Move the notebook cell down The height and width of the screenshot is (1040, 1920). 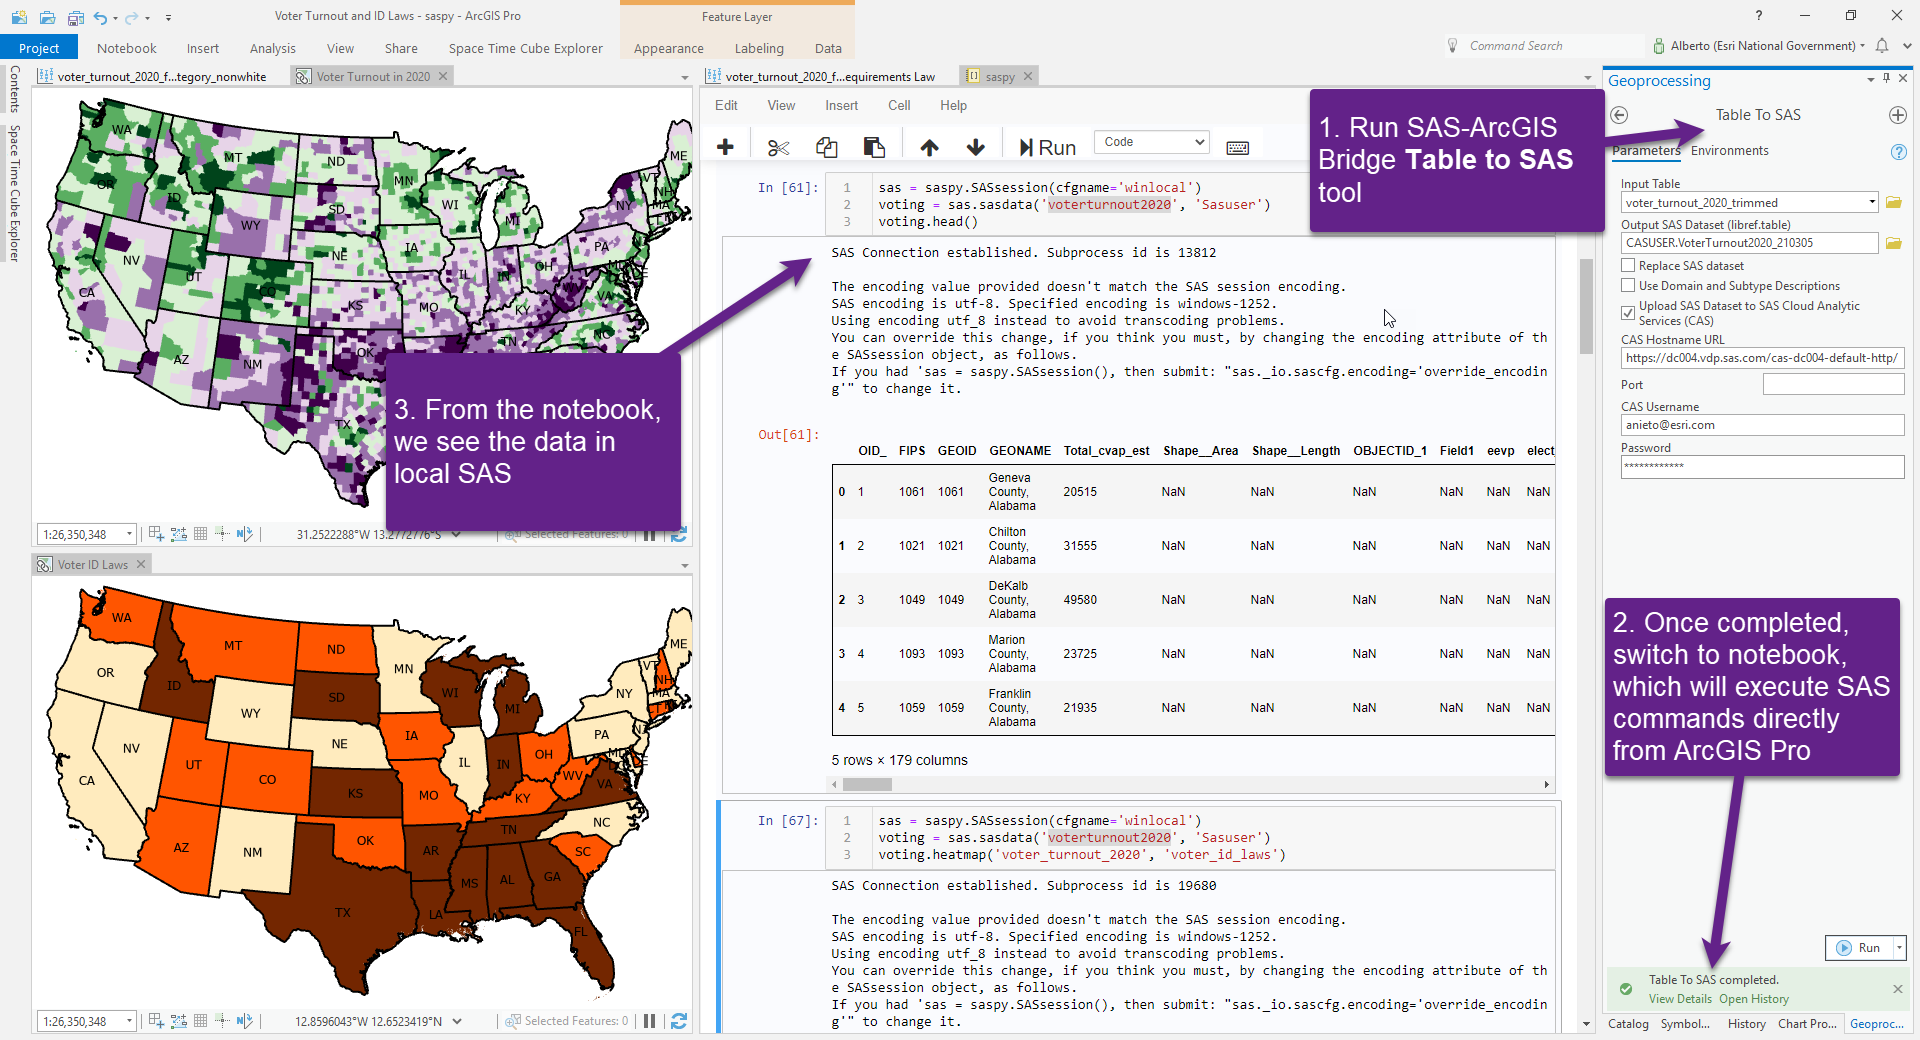(976, 147)
